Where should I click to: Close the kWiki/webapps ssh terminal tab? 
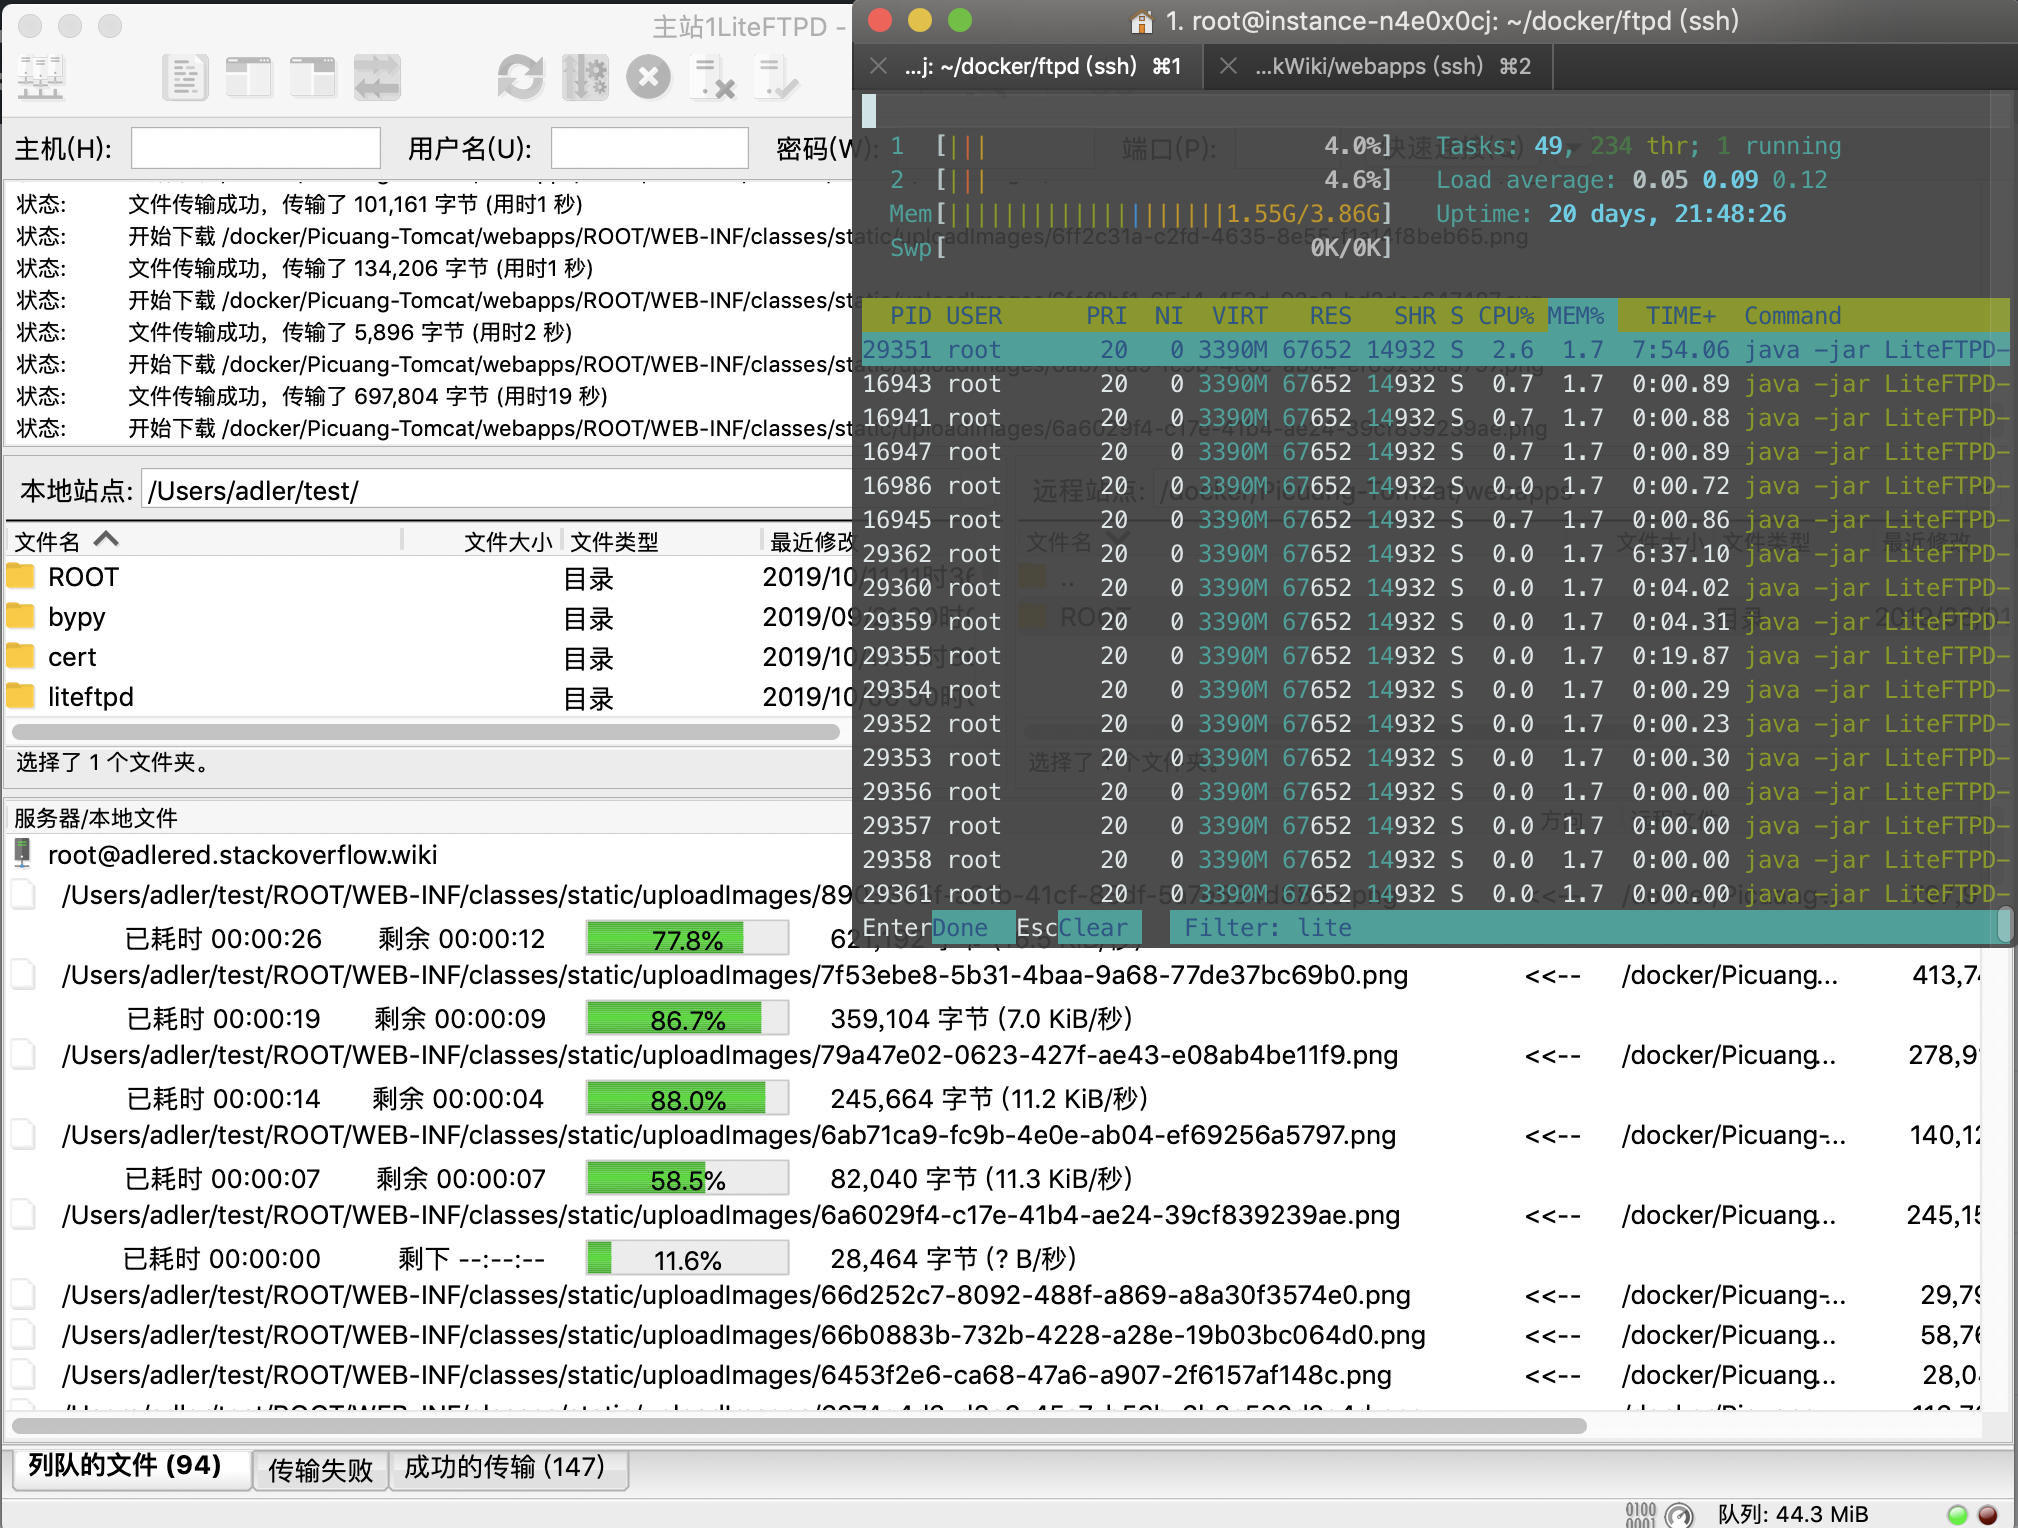pos(1228,66)
